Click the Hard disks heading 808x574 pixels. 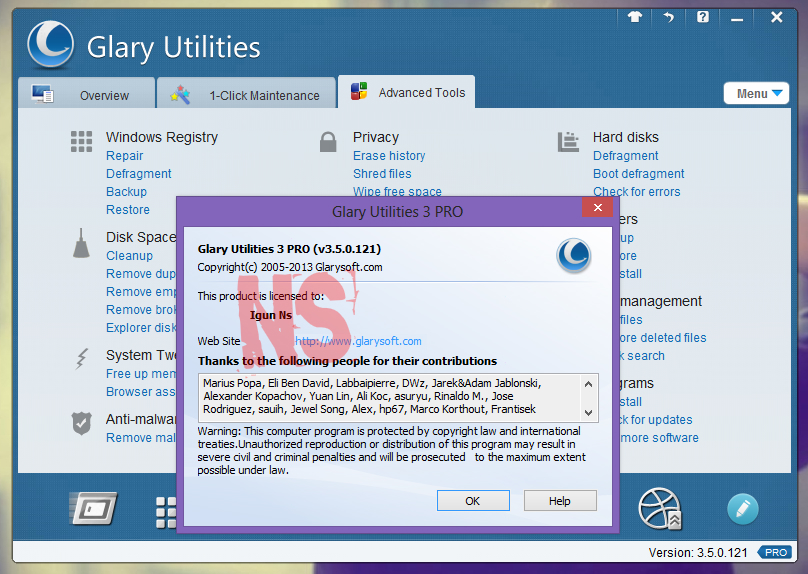click(x=626, y=137)
